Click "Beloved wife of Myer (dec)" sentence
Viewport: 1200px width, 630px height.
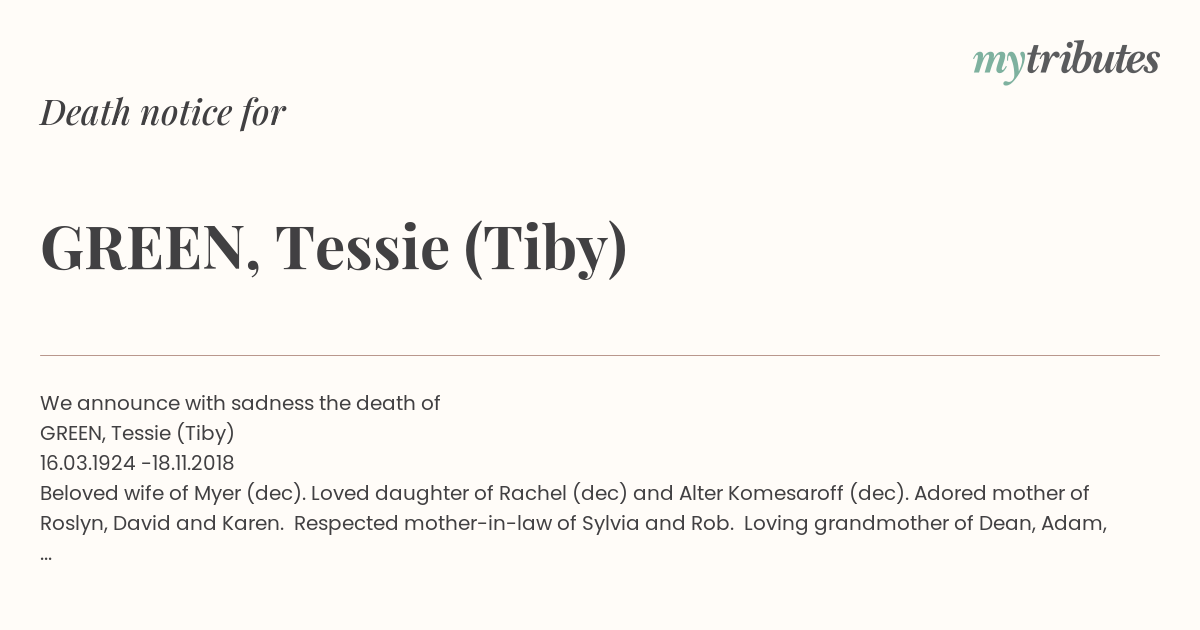tap(173, 494)
